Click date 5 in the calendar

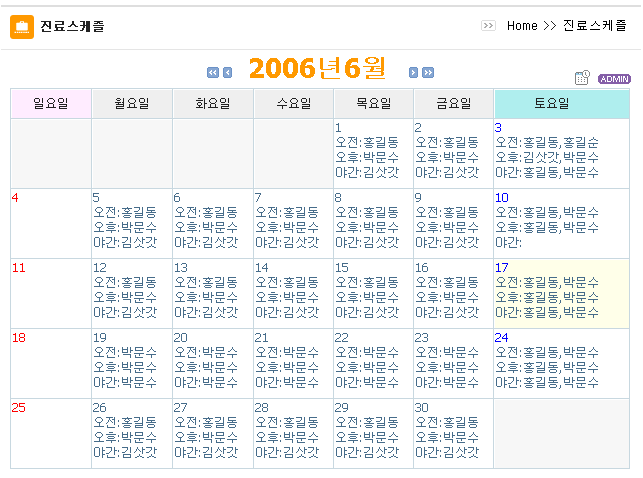[x=96, y=198]
